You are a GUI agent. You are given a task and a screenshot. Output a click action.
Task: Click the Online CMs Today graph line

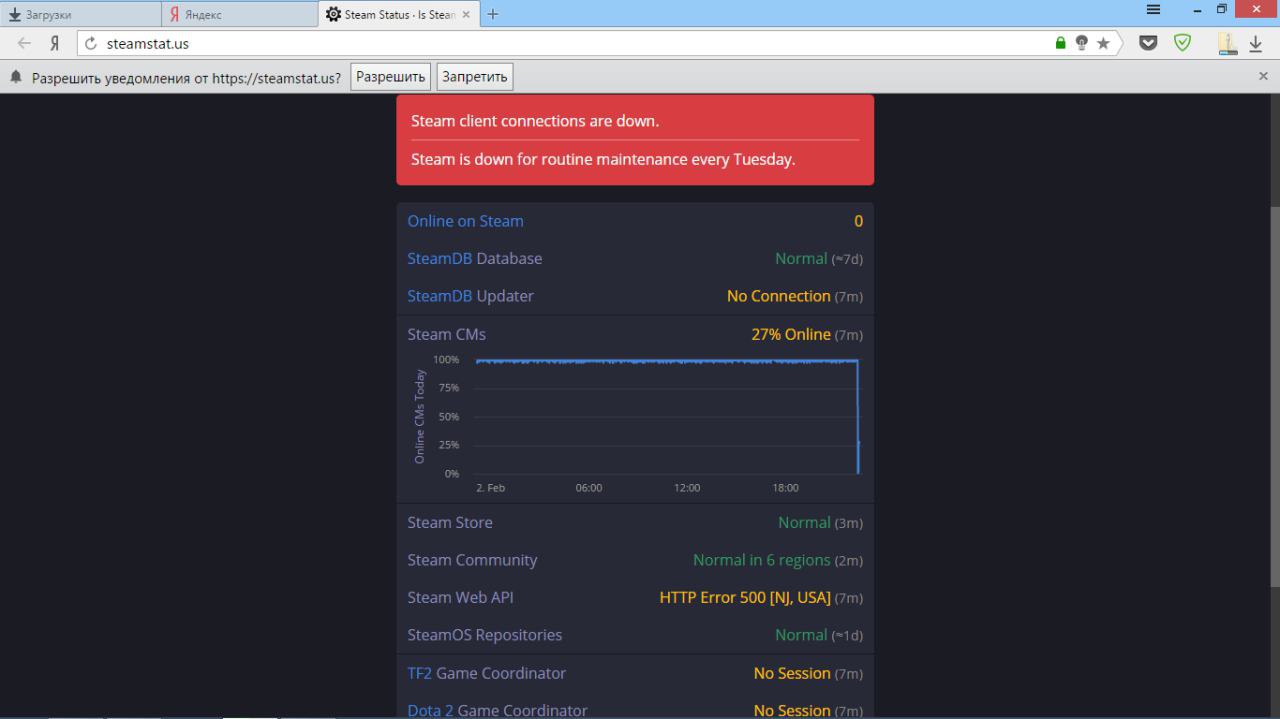(x=667, y=361)
